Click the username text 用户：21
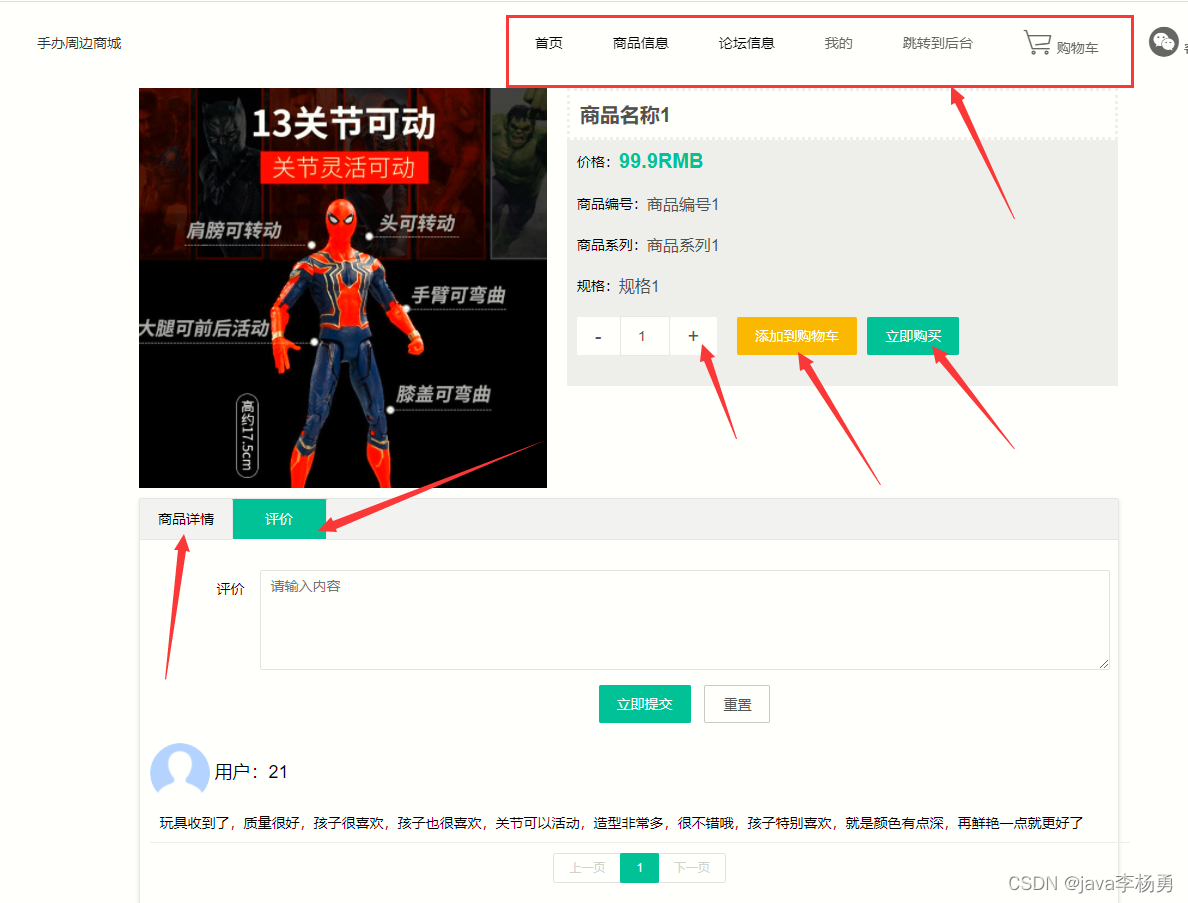This screenshot has width=1188, height=903. coord(251,772)
